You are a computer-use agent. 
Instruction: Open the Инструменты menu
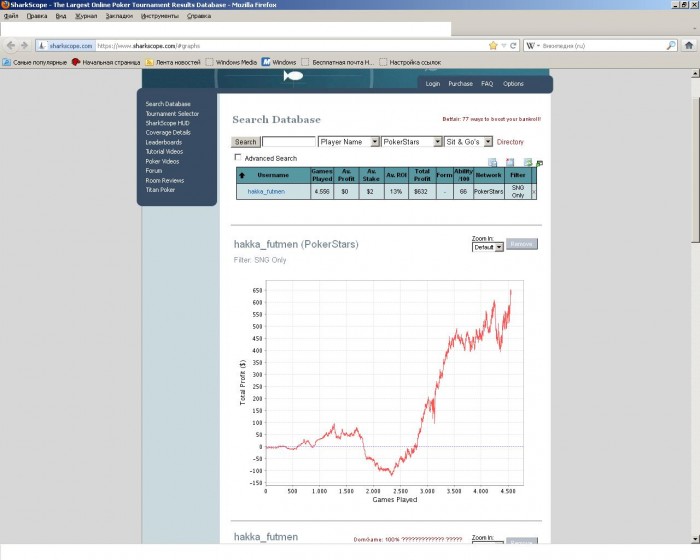pyautogui.click(x=159, y=16)
